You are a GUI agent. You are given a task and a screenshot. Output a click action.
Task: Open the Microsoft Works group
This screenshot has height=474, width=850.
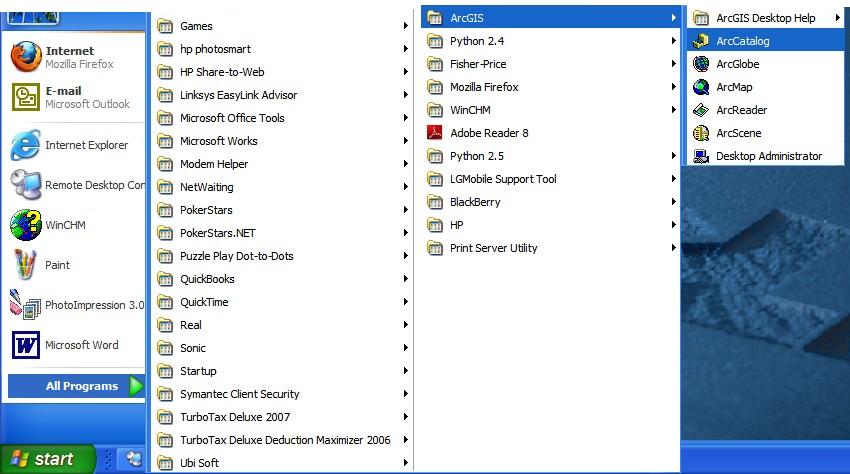(x=282, y=141)
